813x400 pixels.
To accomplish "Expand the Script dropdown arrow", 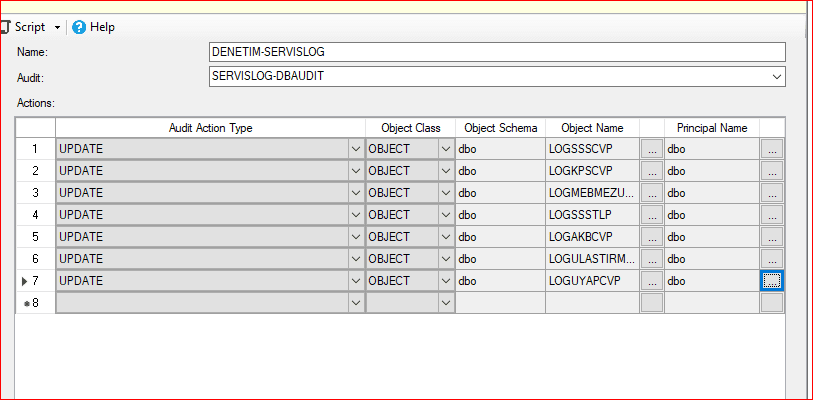I will [x=57, y=27].
